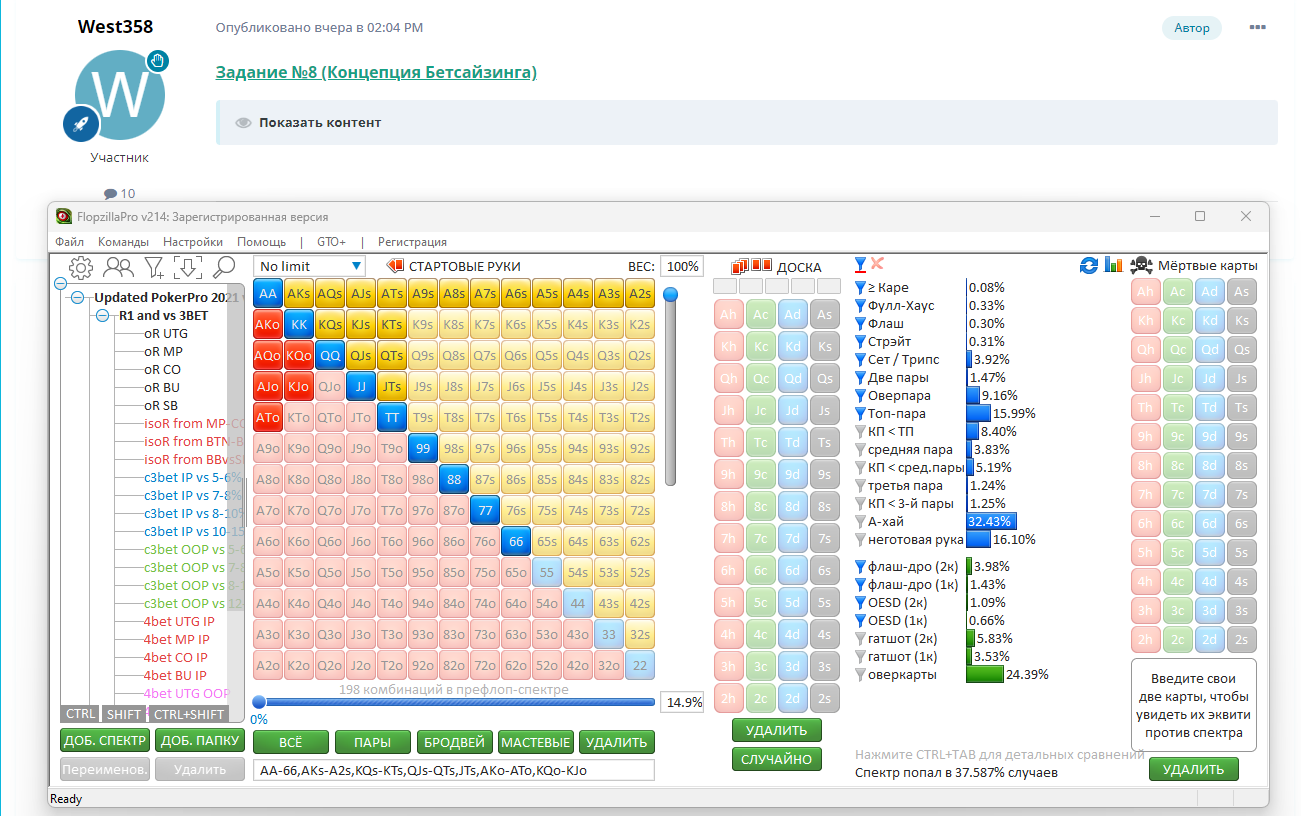Click the magnifying glass search icon
The height and width of the screenshot is (816, 1301).
[224, 267]
